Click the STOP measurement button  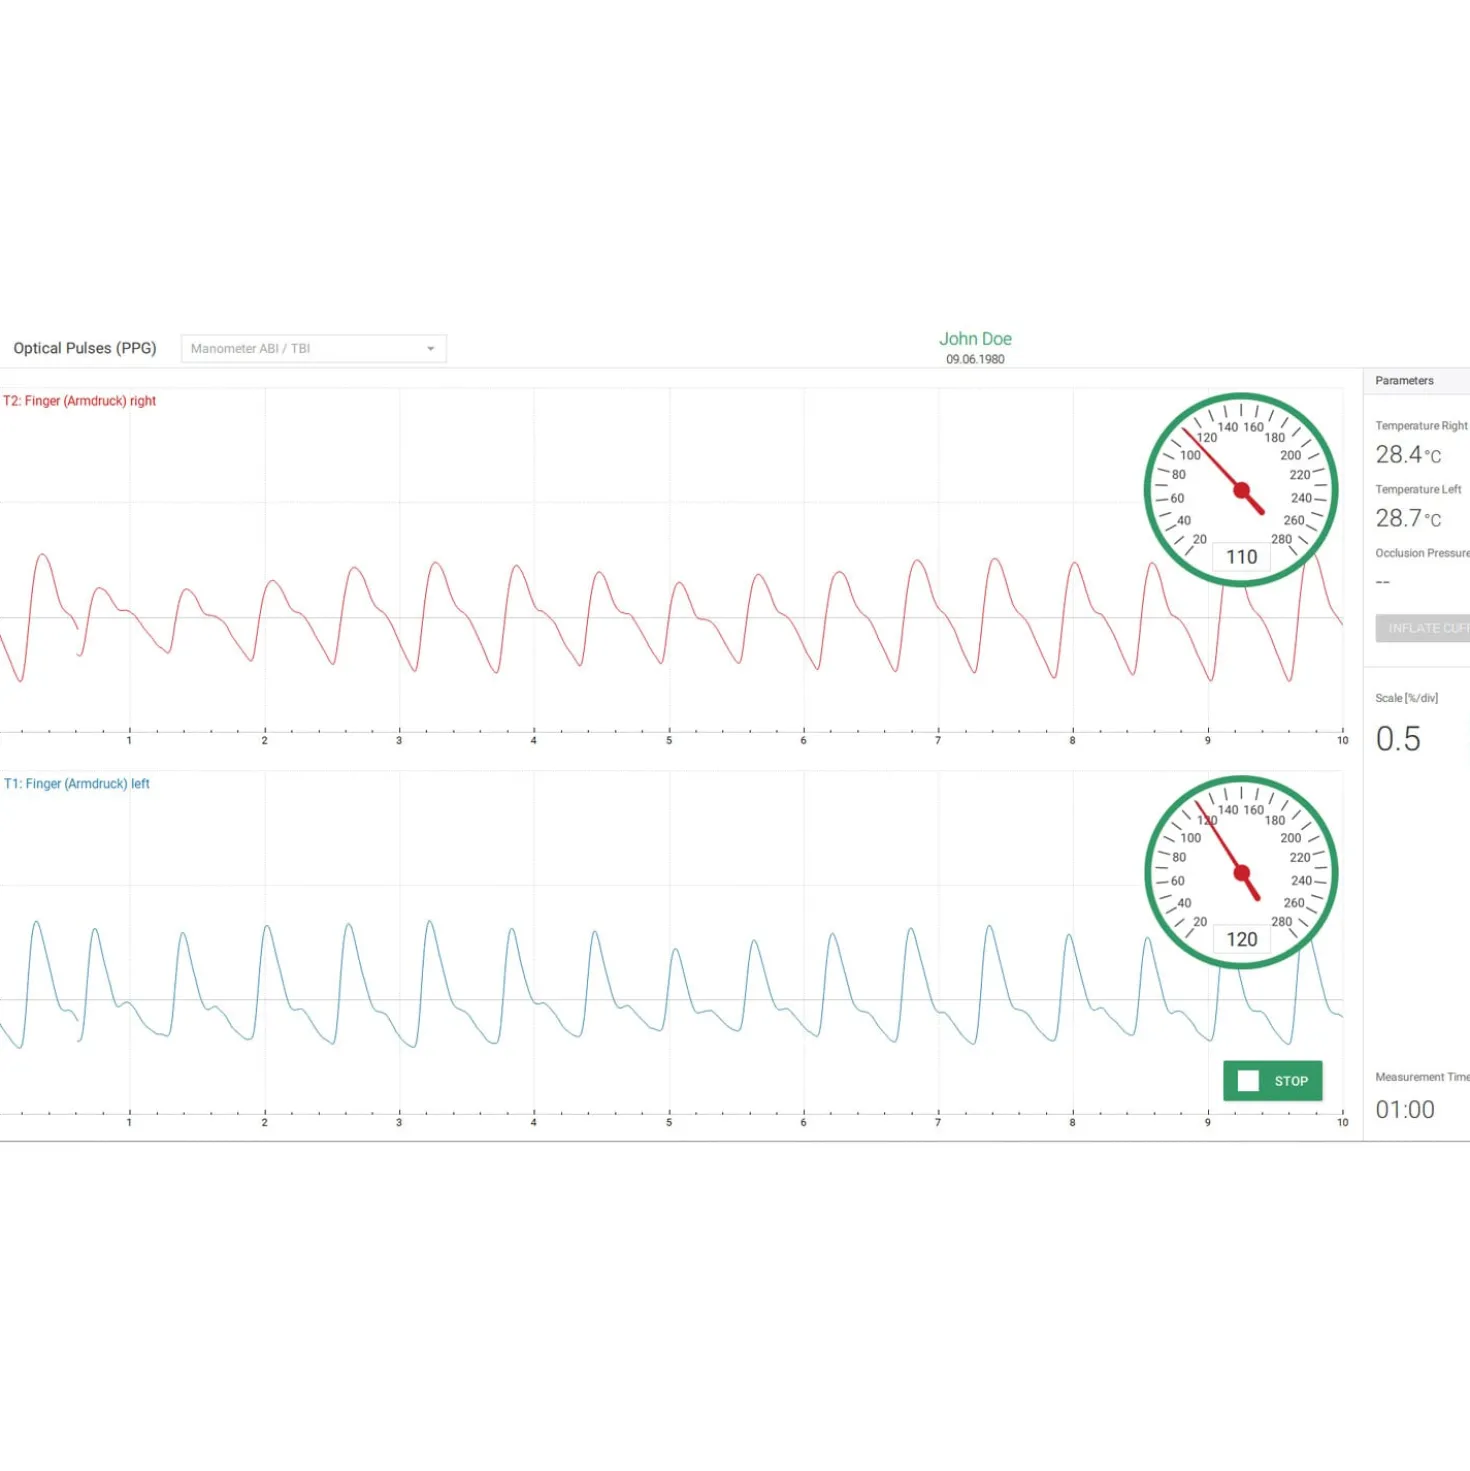(x=1272, y=1081)
